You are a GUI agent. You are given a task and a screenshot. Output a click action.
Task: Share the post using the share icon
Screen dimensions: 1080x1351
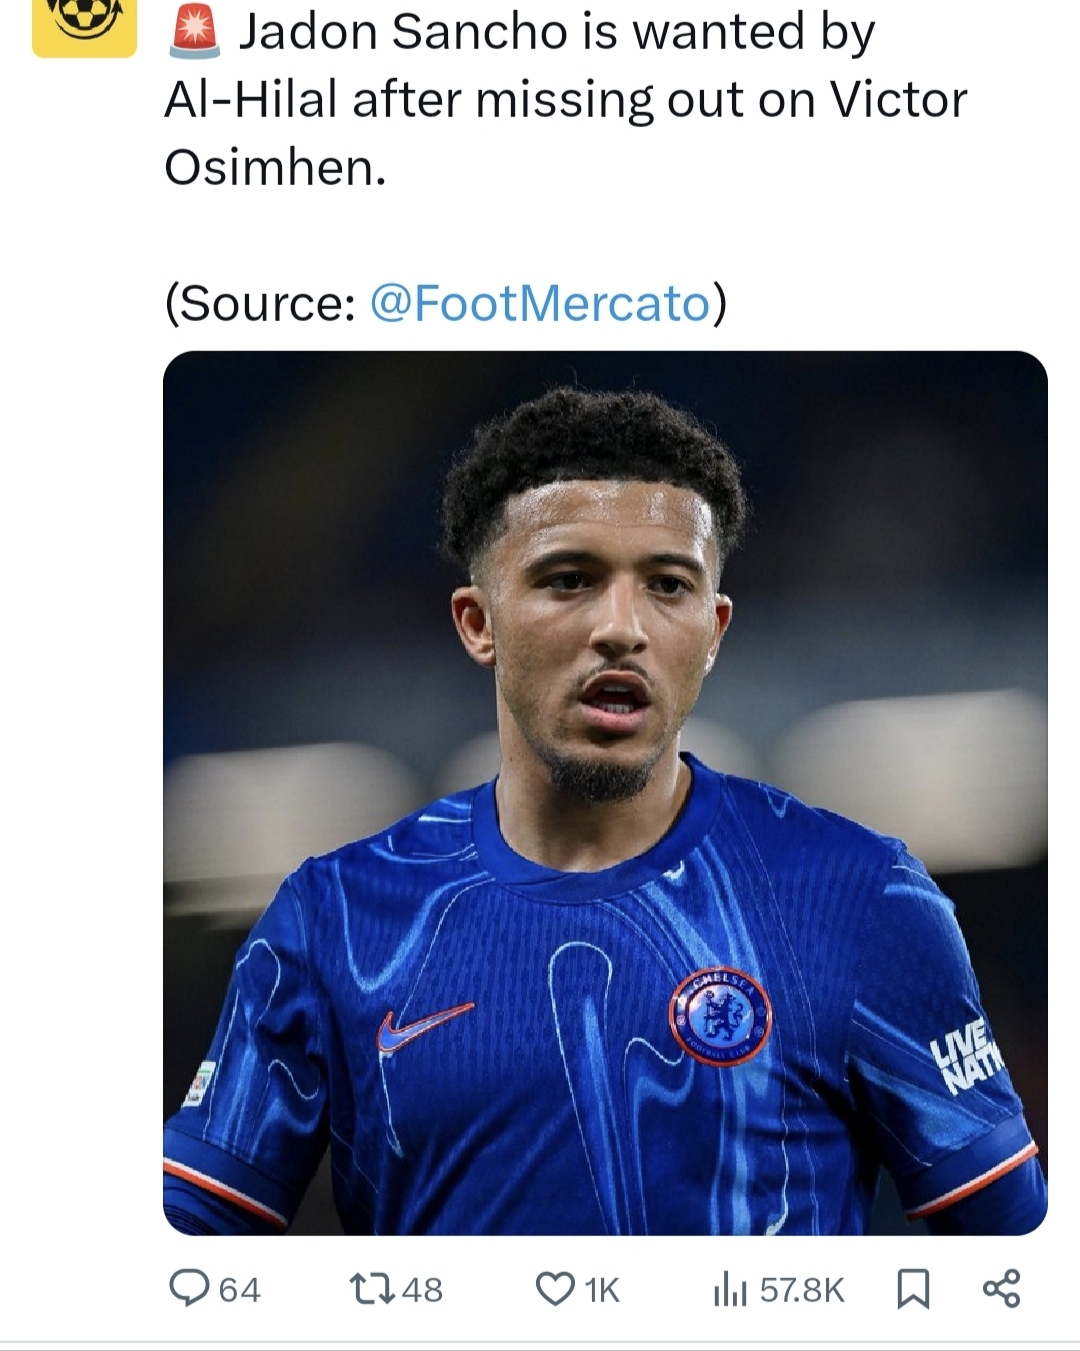pos(1001,1288)
